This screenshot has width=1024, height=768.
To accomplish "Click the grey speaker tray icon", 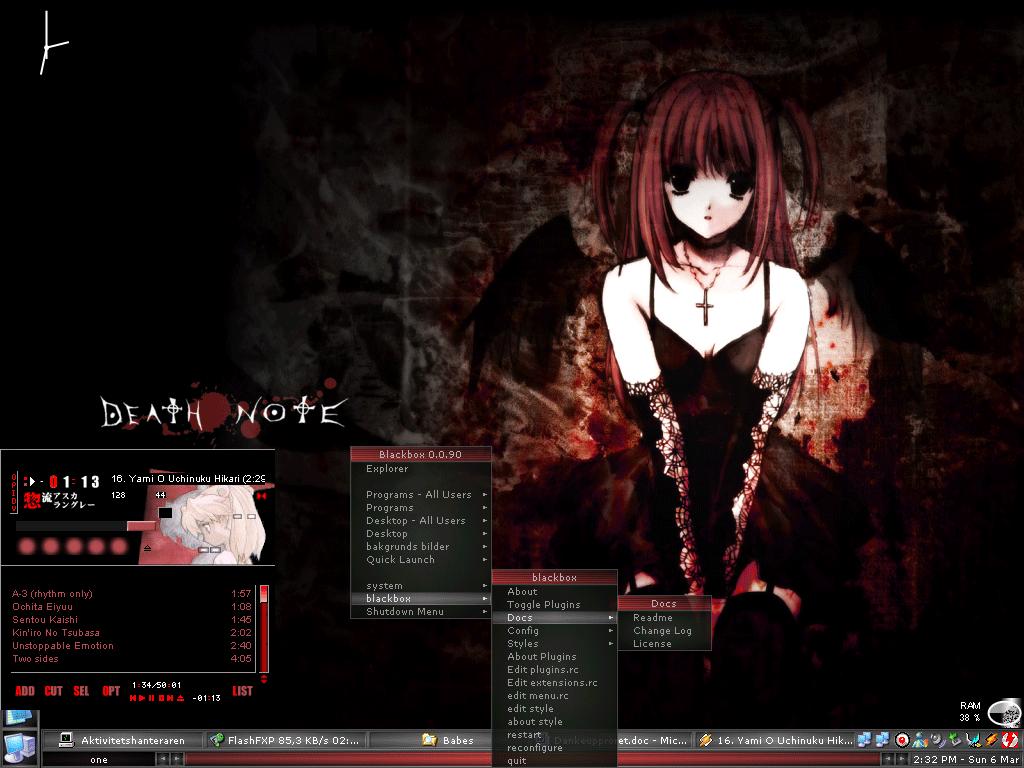I will [937, 740].
